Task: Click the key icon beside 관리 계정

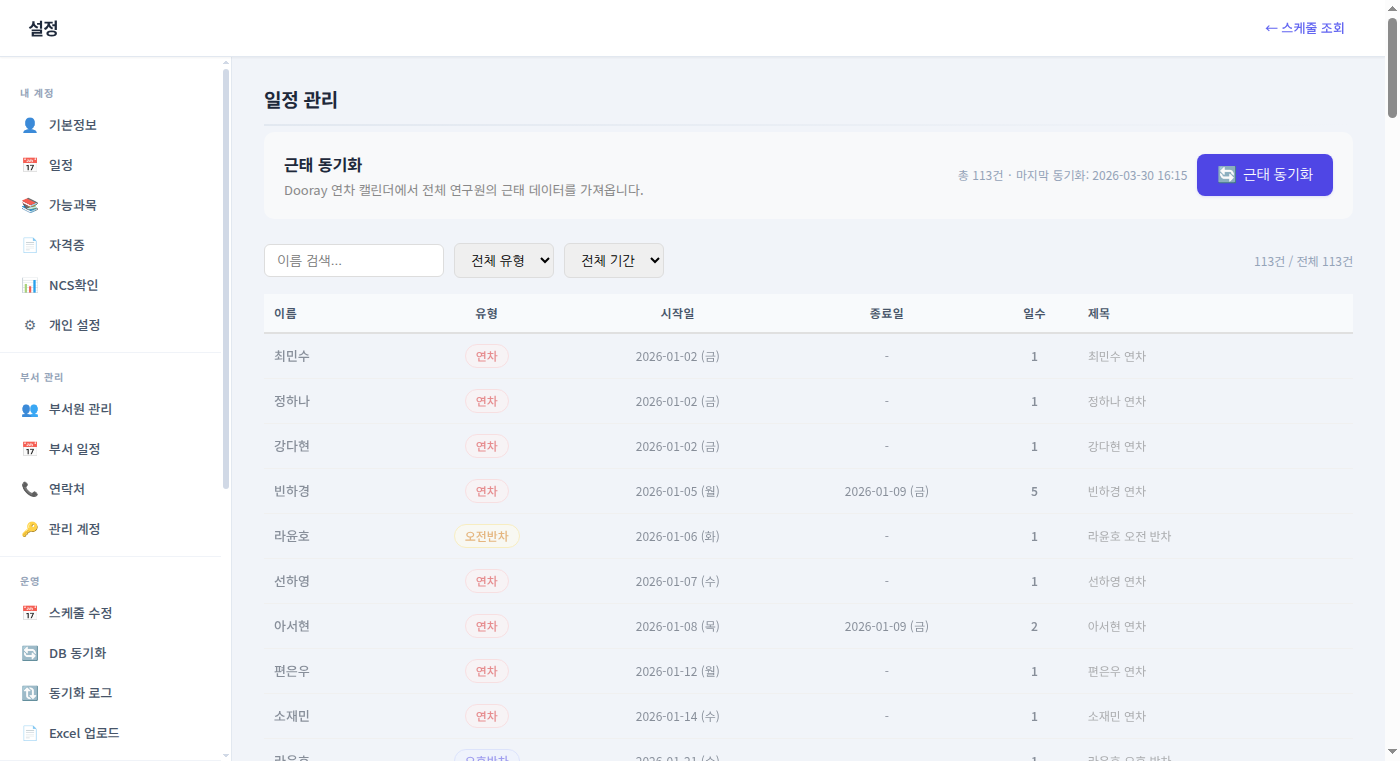Action: click(30, 529)
